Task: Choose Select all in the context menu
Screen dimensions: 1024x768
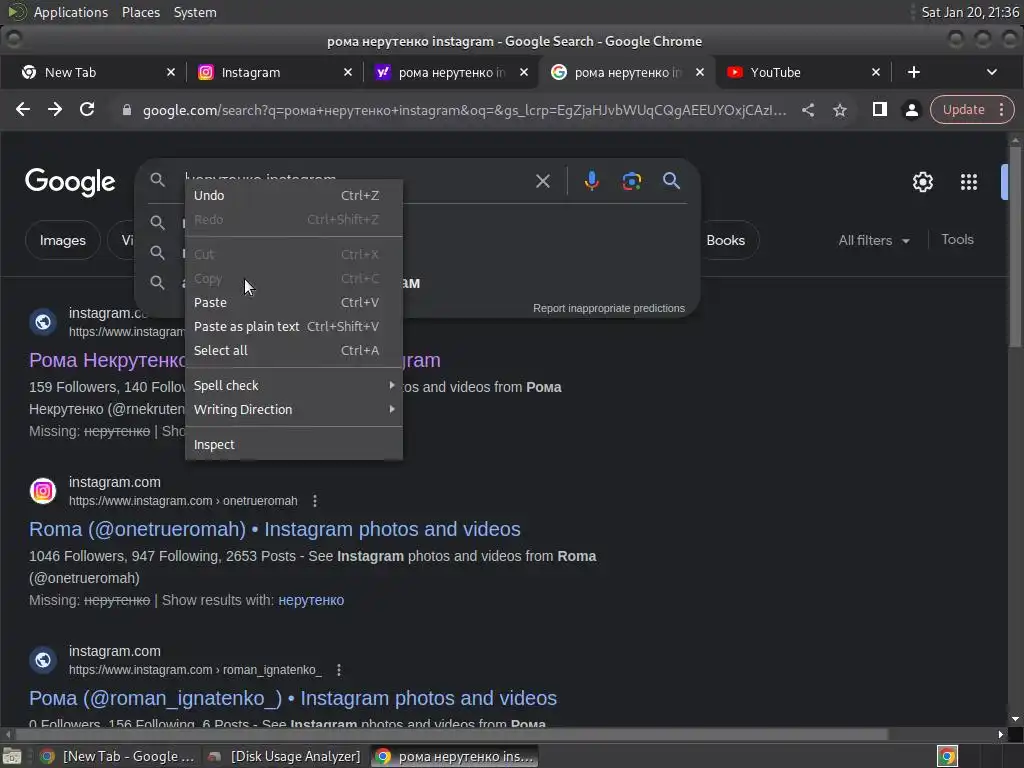Action: click(x=294, y=351)
